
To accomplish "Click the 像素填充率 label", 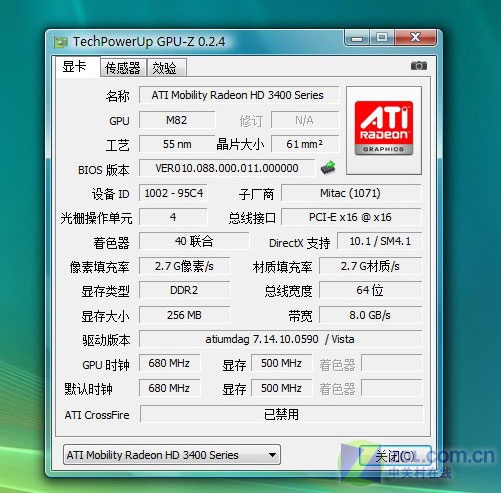I will point(99,267).
